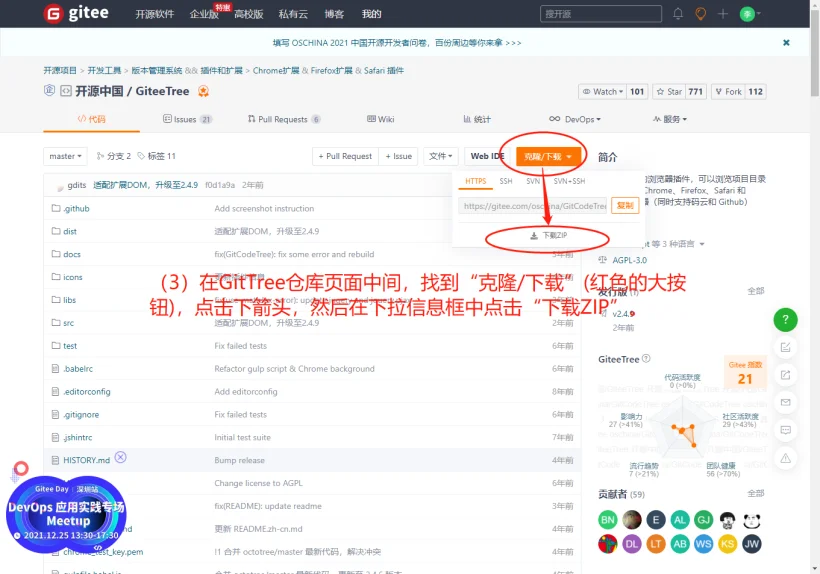Open the 统计 tab
This screenshot has width=820, height=574.
477,119
